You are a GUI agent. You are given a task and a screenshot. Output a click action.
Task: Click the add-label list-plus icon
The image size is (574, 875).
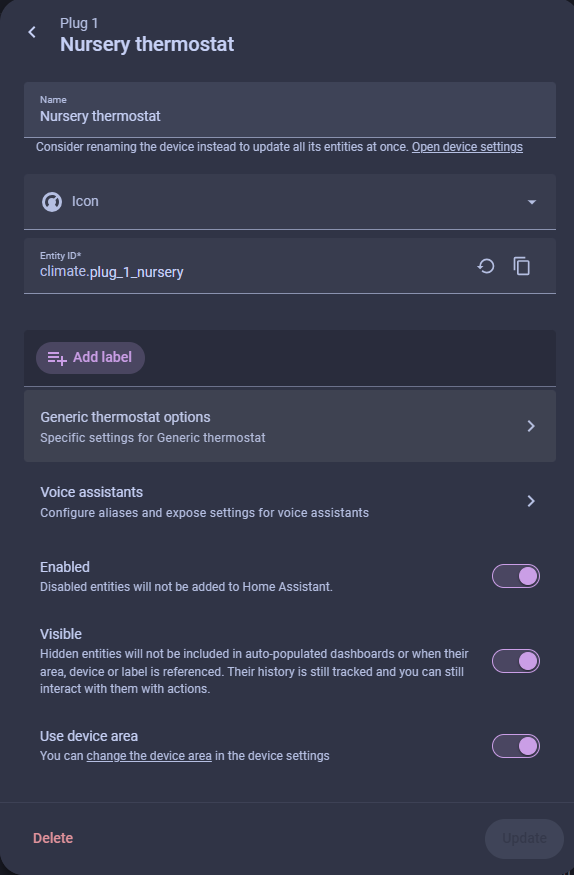click(x=56, y=358)
